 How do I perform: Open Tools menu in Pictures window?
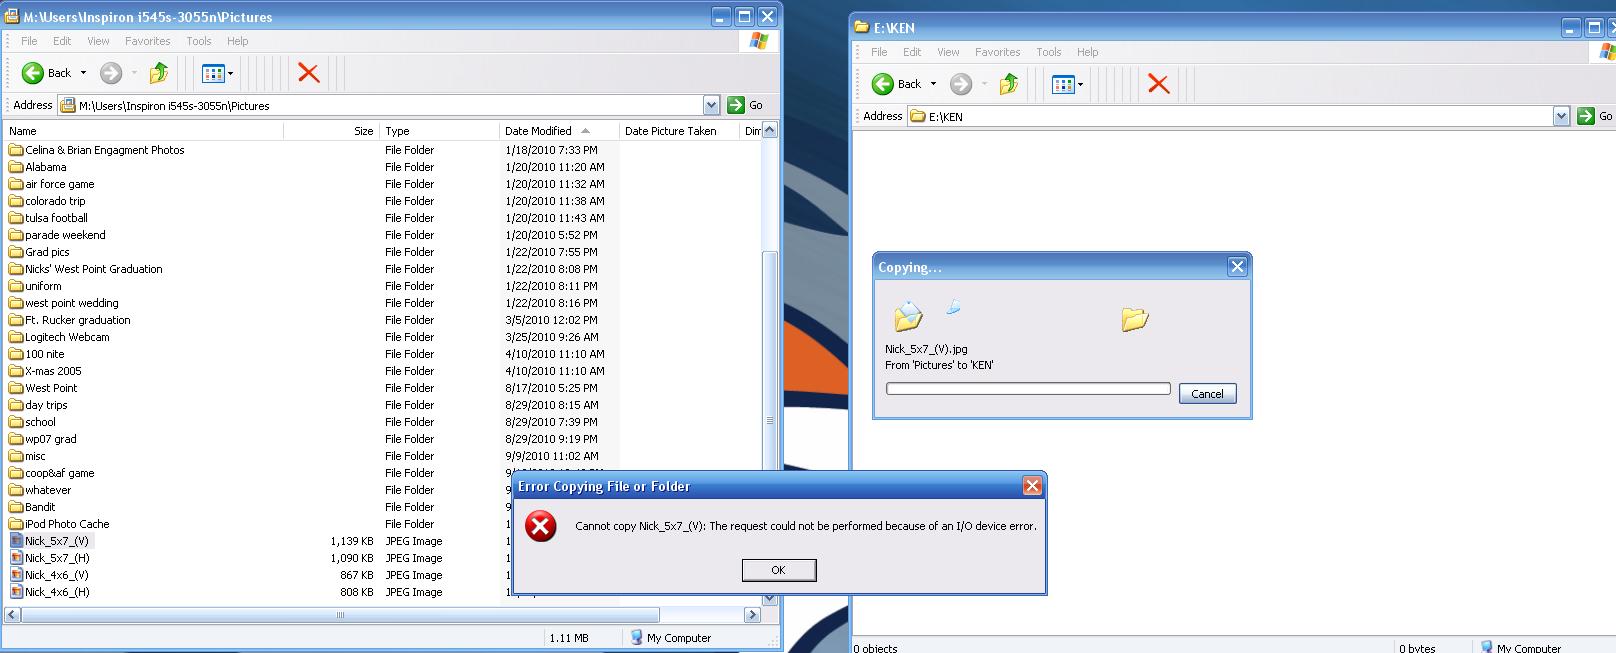click(199, 41)
